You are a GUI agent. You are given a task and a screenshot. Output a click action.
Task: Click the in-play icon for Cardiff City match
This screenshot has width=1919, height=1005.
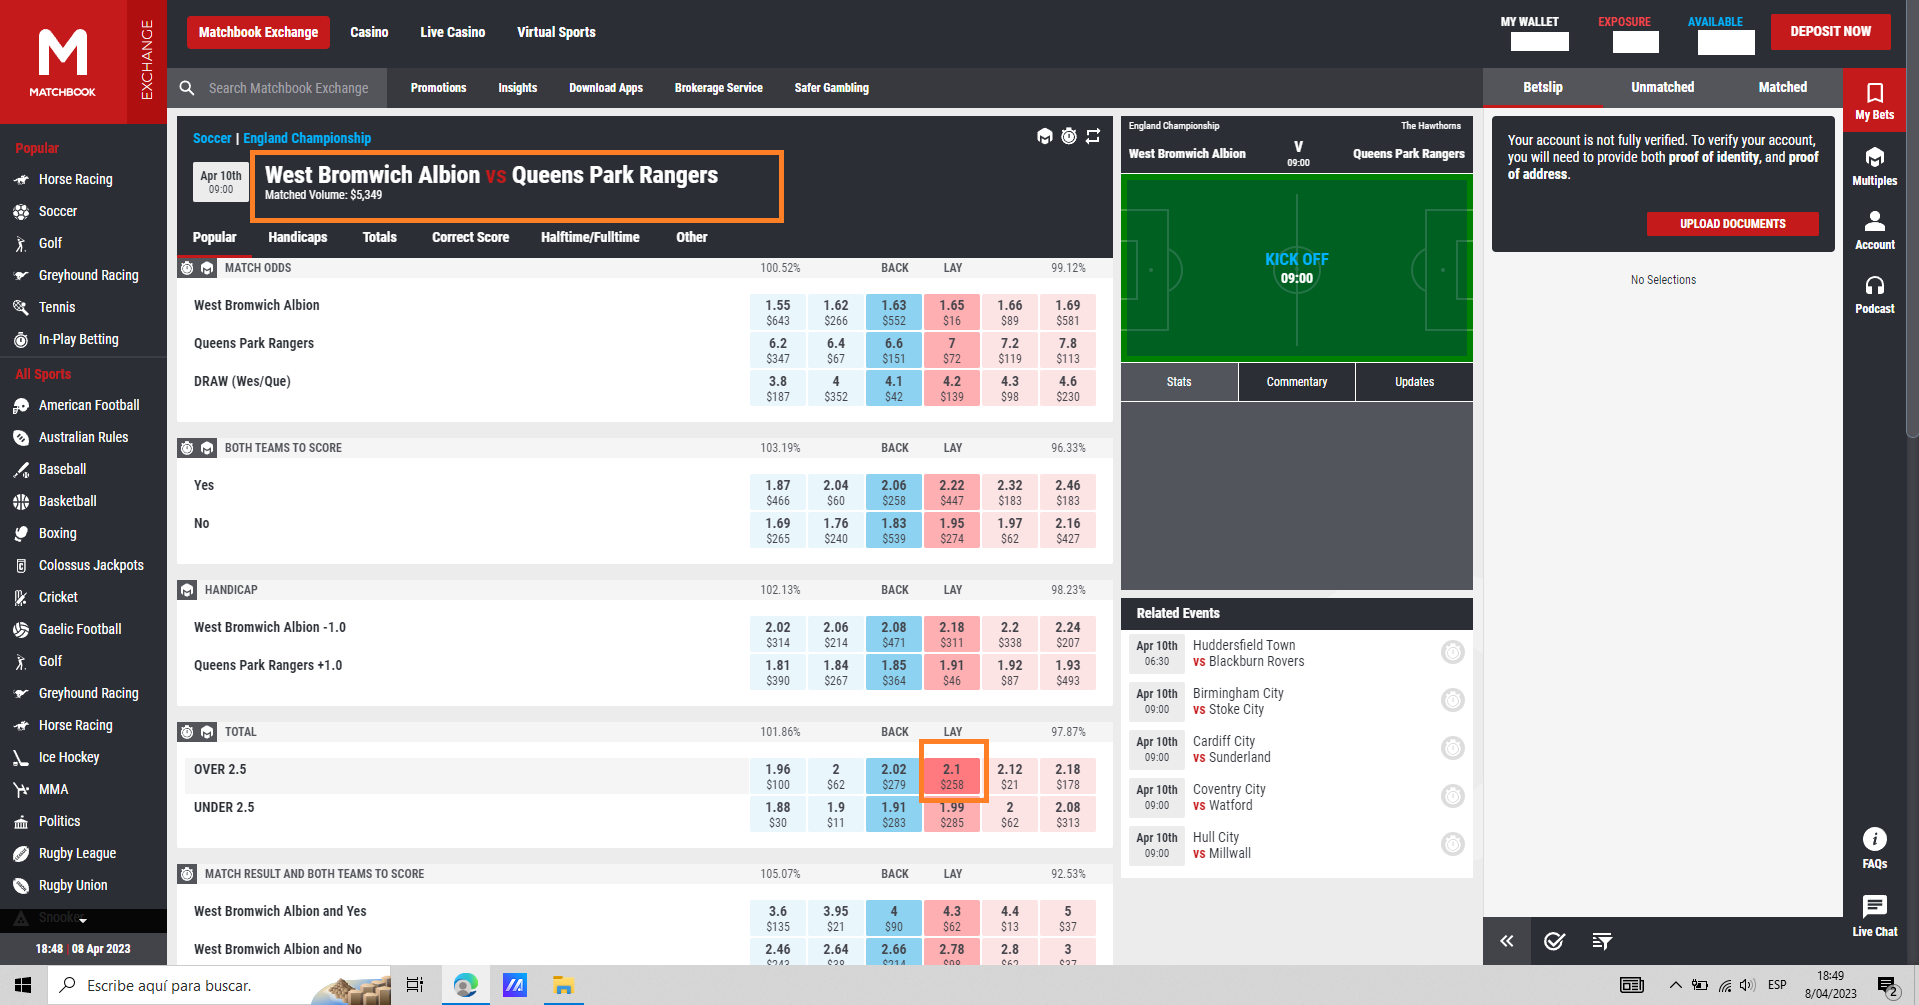1453,749
